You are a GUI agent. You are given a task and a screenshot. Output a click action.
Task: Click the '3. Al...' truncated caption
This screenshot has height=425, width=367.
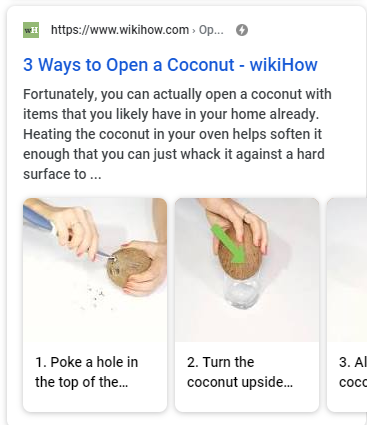353,362
